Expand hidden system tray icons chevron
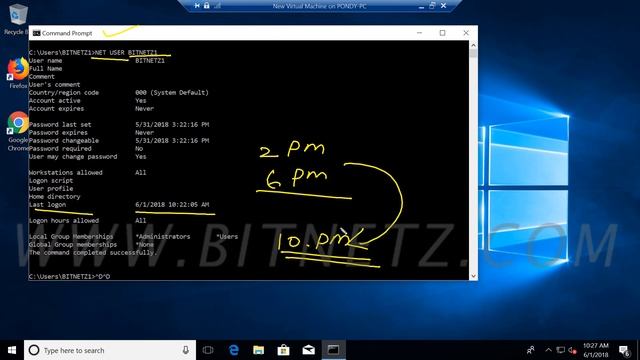The width and height of the screenshot is (640, 360). tap(549, 350)
